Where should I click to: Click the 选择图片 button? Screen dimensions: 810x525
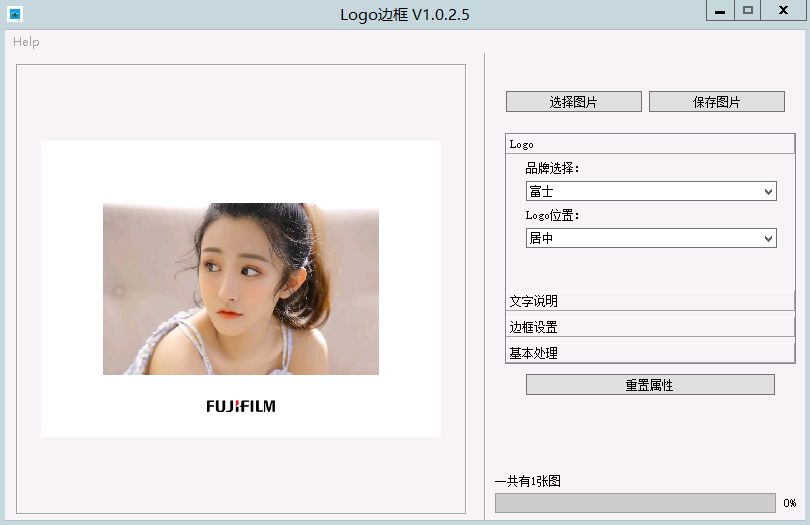[x=573, y=102]
